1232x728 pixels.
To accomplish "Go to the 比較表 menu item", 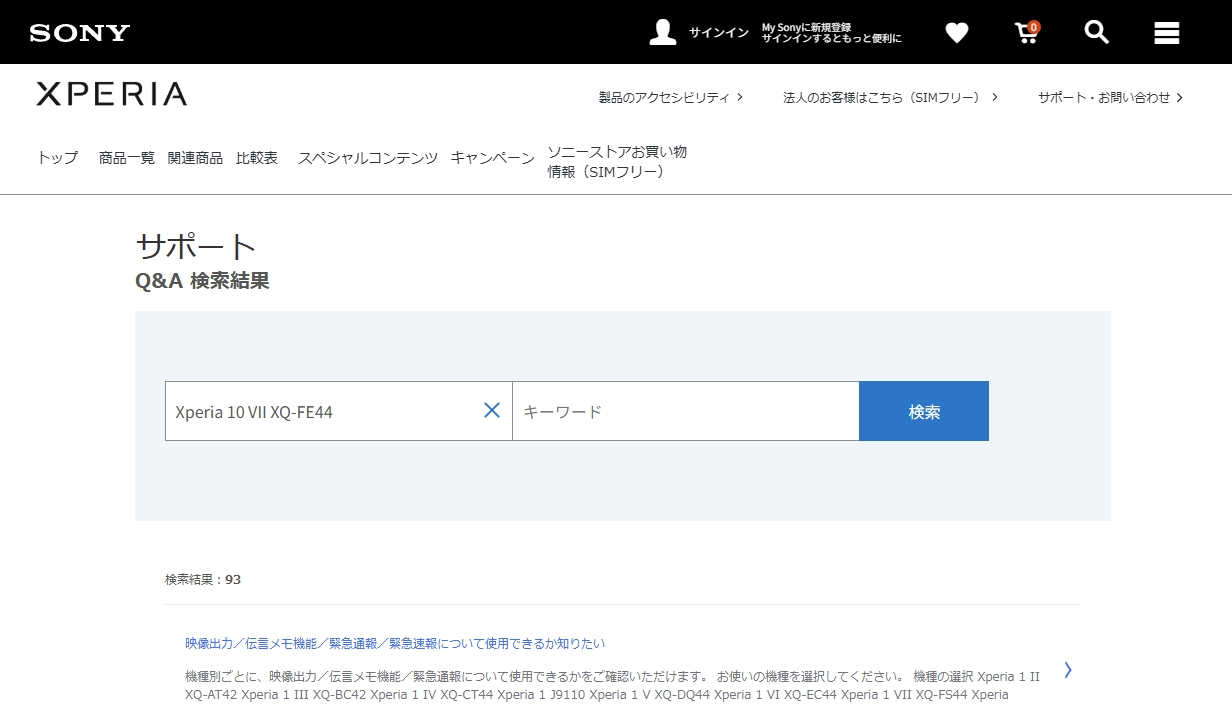I will 257,158.
